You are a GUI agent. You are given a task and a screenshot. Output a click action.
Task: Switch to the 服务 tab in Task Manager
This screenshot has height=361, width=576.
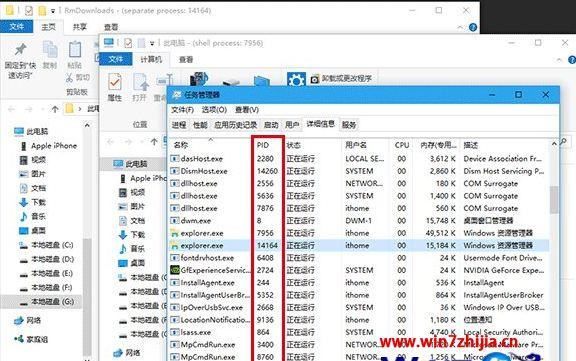tap(349, 125)
